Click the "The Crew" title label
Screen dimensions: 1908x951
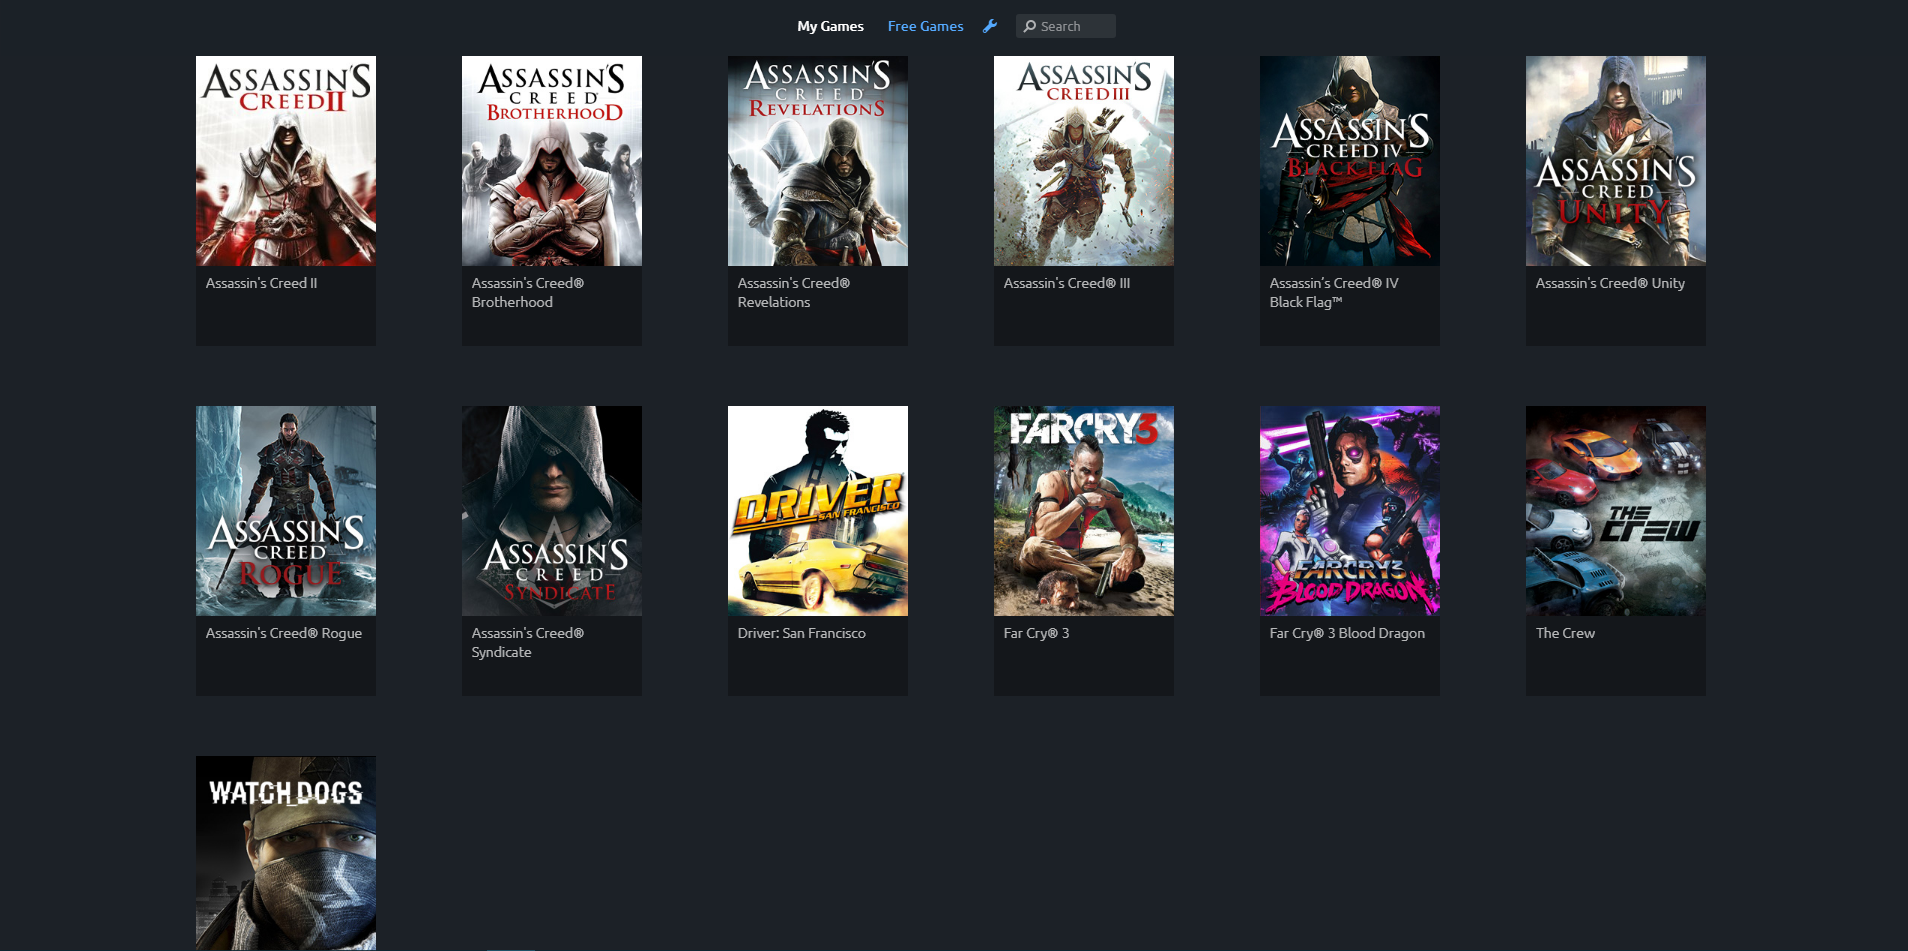pyautogui.click(x=1565, y=633)
